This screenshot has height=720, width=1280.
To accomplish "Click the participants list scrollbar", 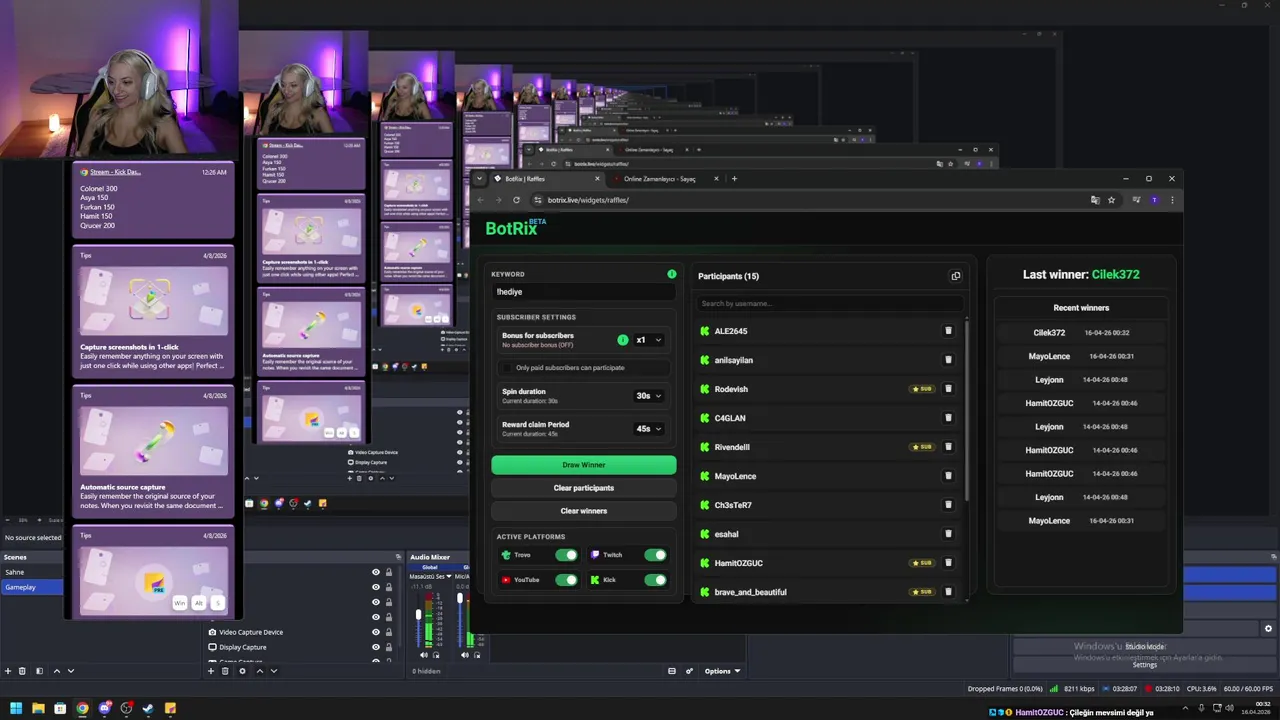I will [967, 410].
